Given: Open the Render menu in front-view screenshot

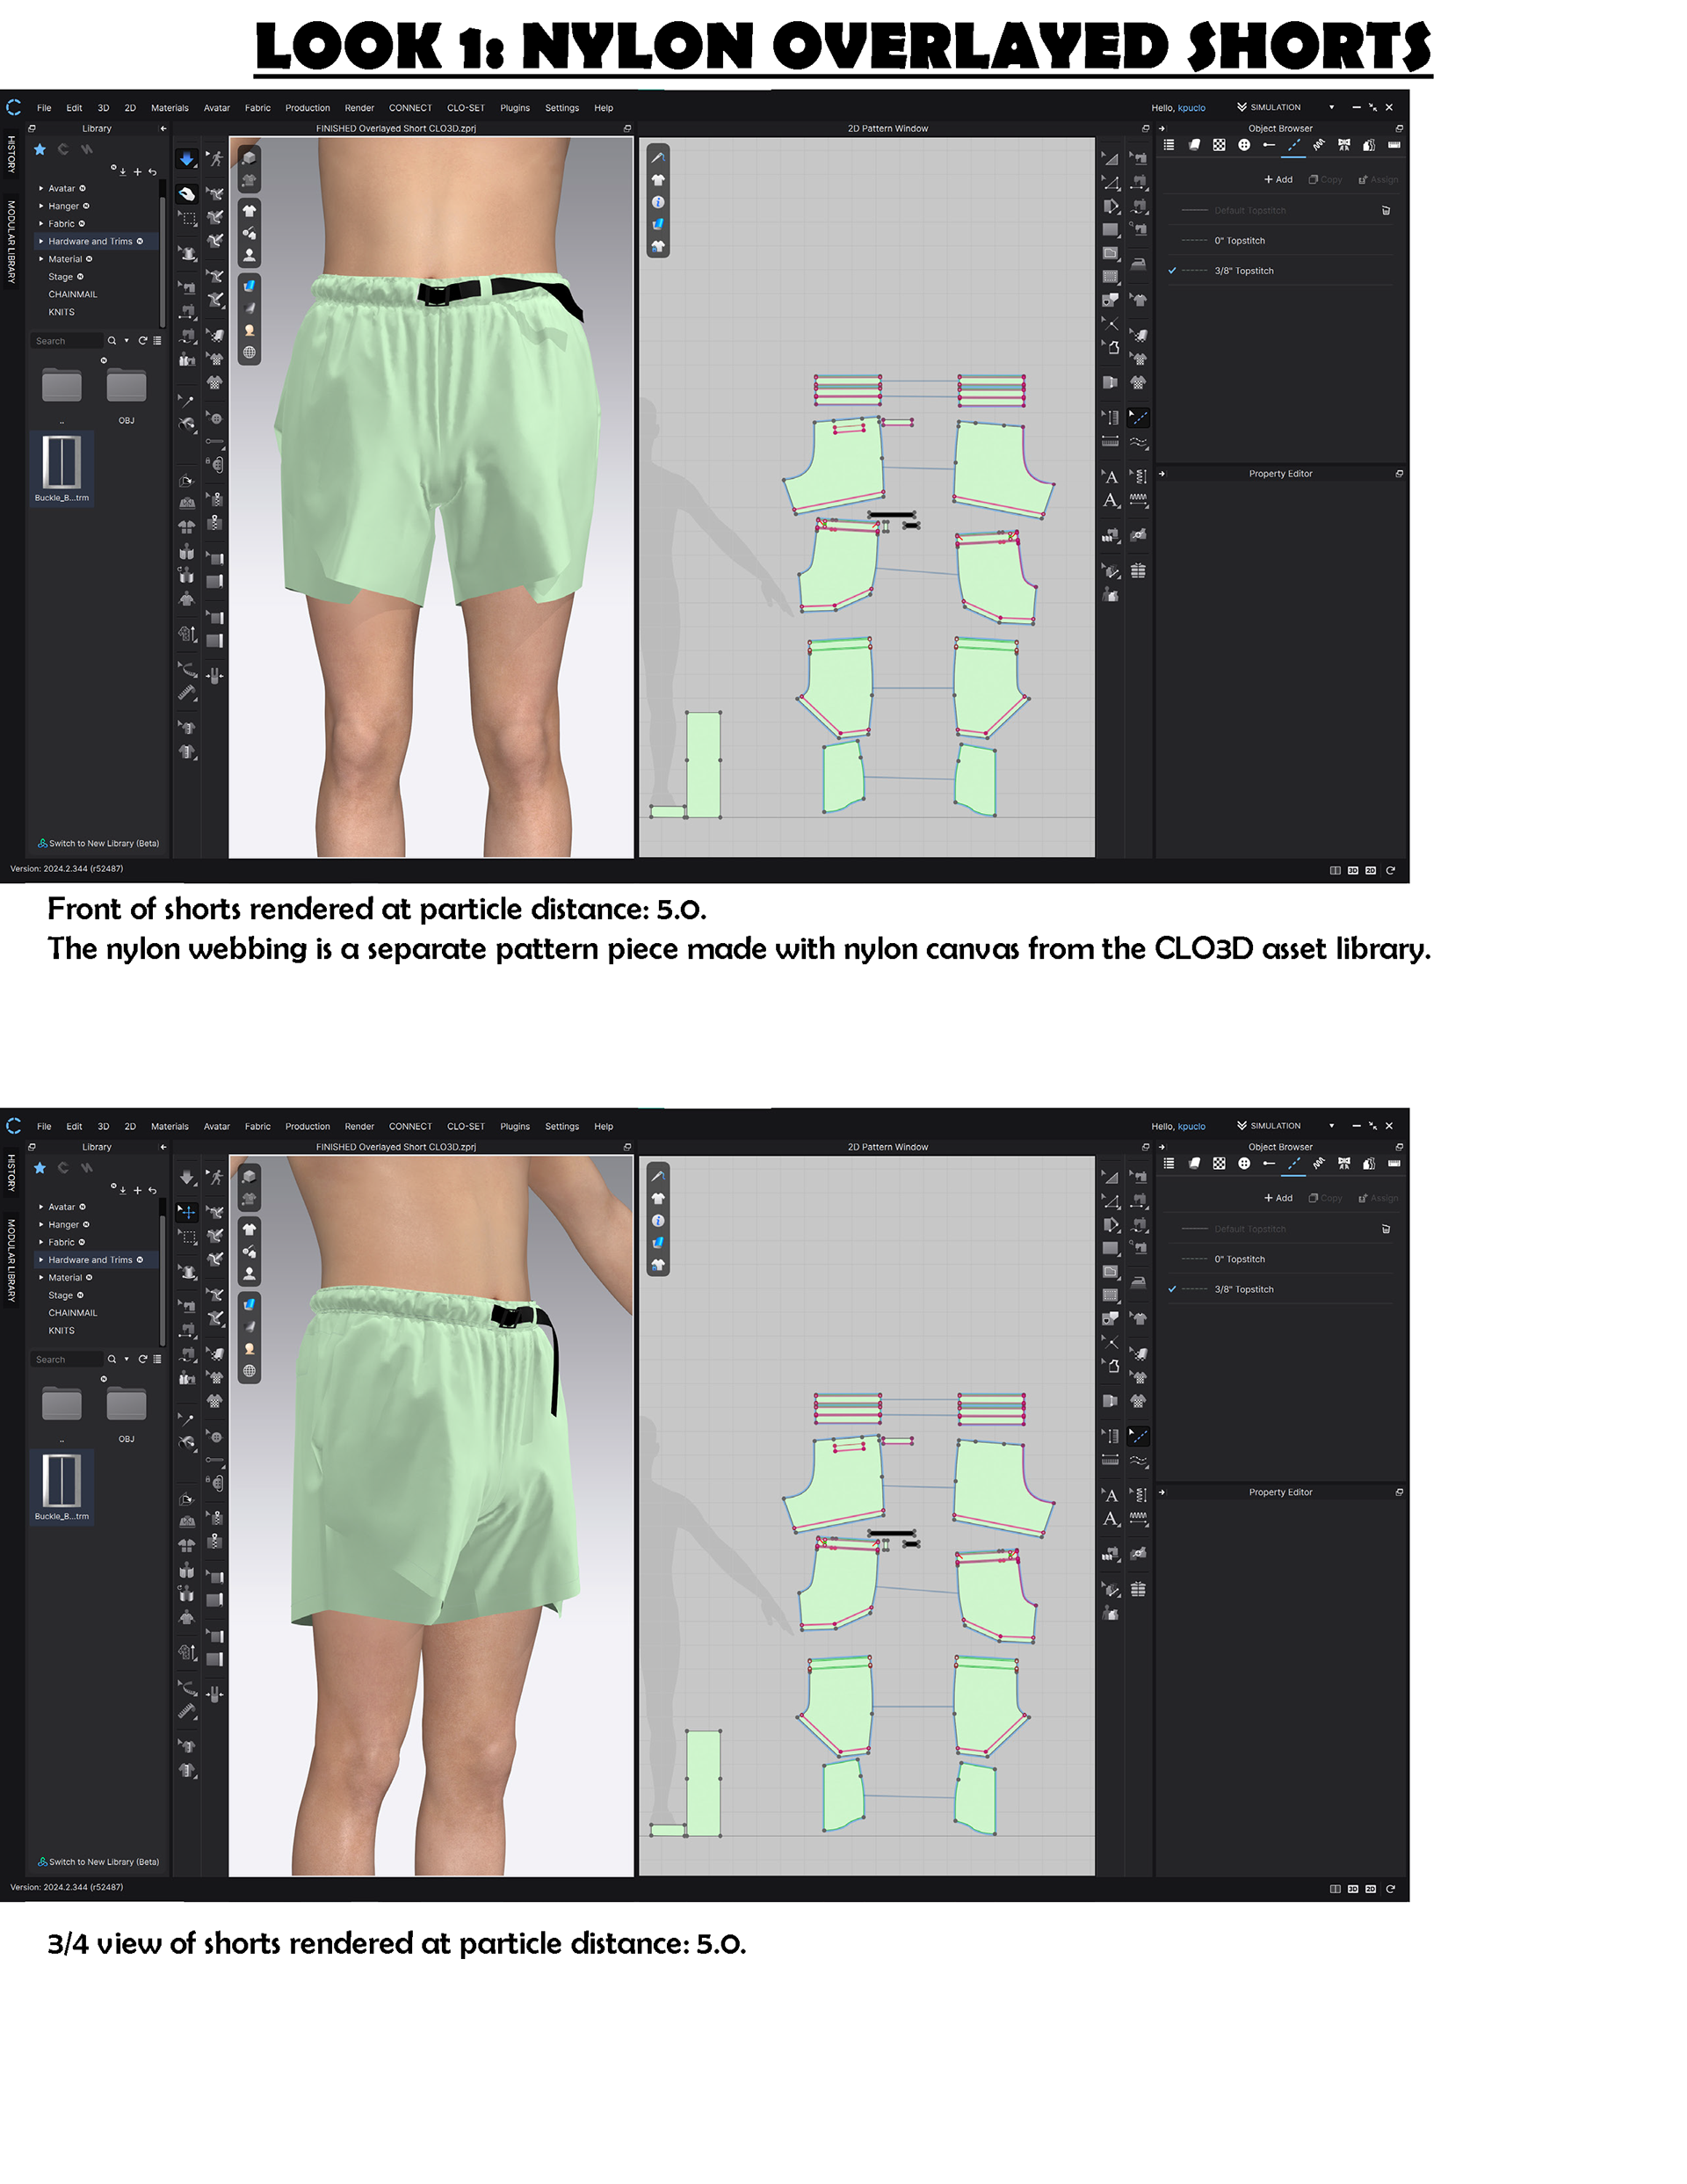Looking at the screenshot, I should click(359, 108).
